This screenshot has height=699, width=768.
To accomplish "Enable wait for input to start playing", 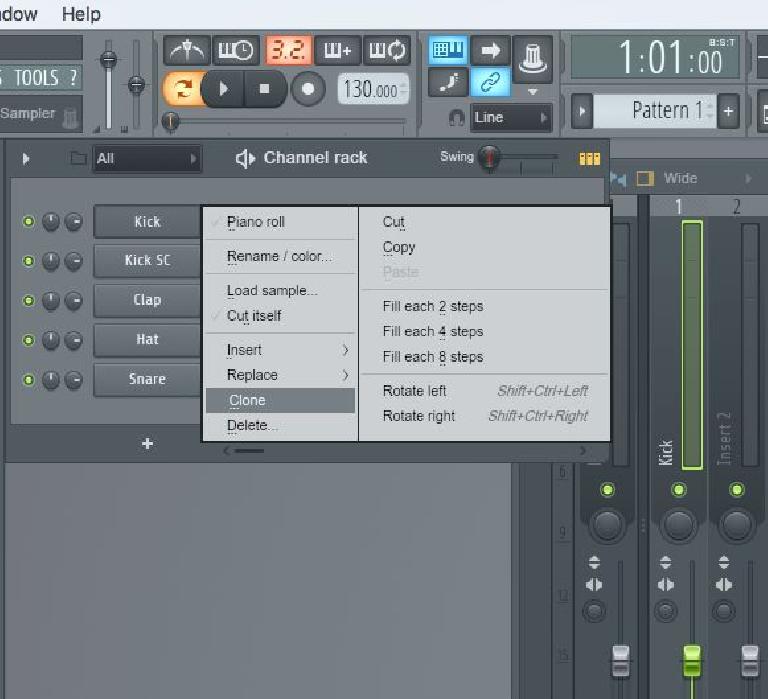I will point(236,50).
